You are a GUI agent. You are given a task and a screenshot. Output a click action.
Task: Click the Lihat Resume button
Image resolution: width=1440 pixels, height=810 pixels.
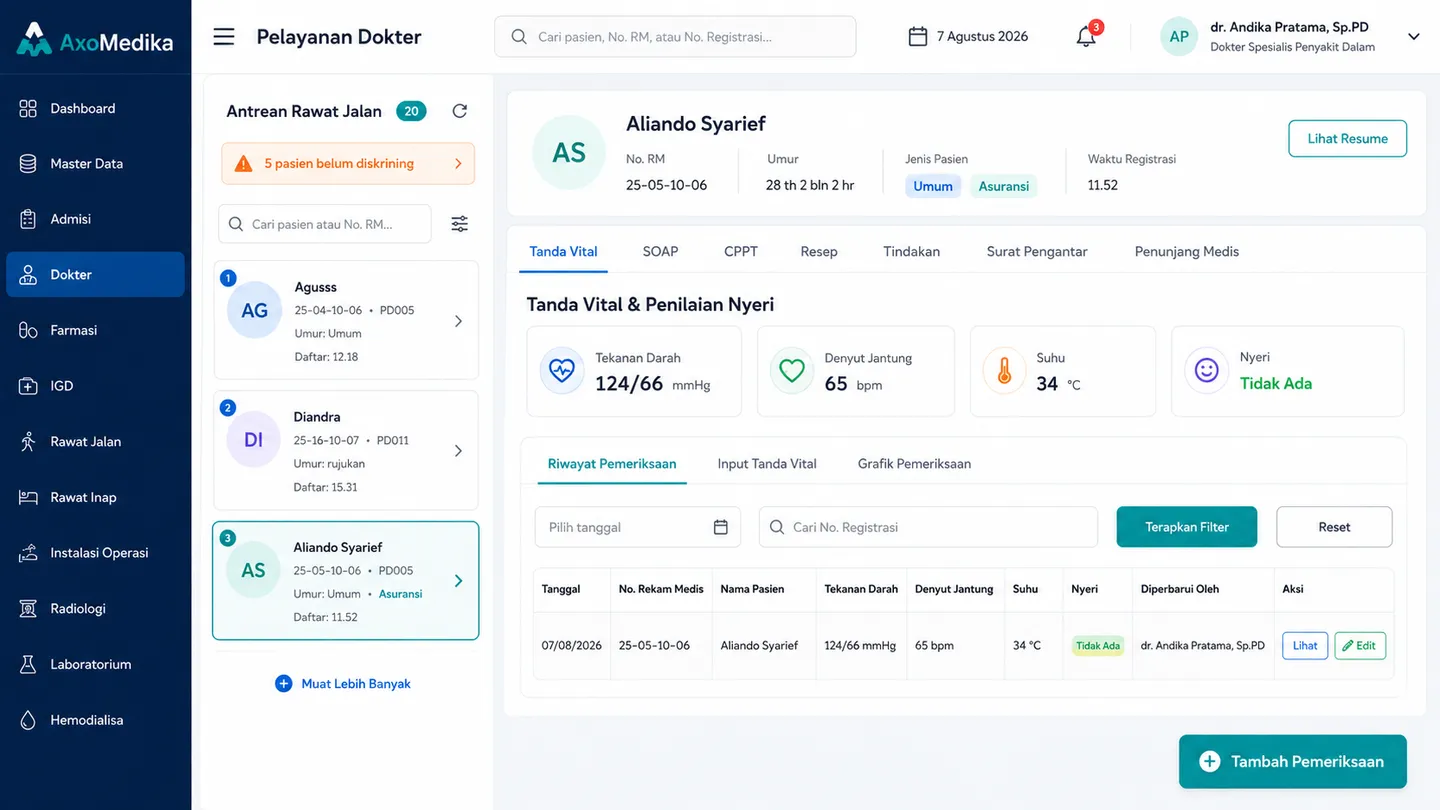pyautogui.click(x=1348, y=139)
